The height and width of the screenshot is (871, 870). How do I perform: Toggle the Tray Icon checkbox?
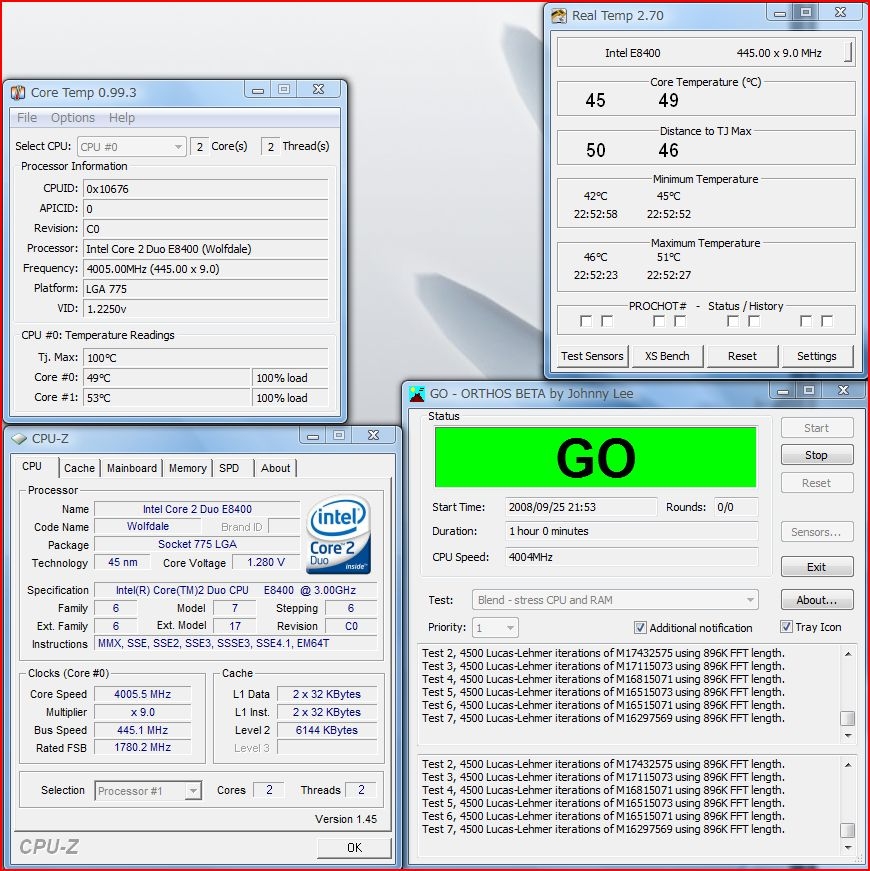[786, 627]
